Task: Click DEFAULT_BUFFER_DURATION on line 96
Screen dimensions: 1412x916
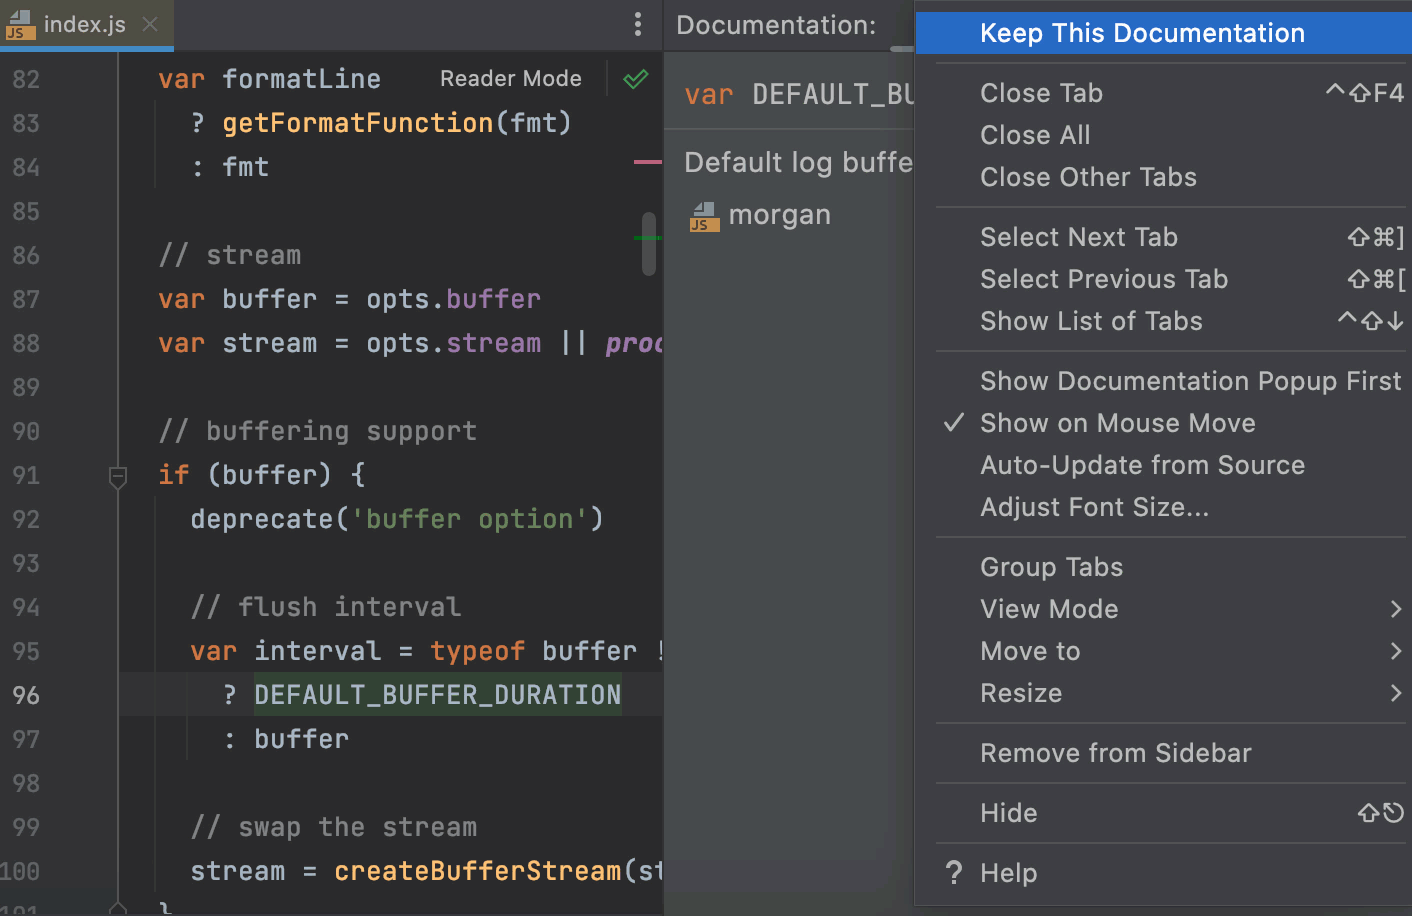Action: [437, 695]
